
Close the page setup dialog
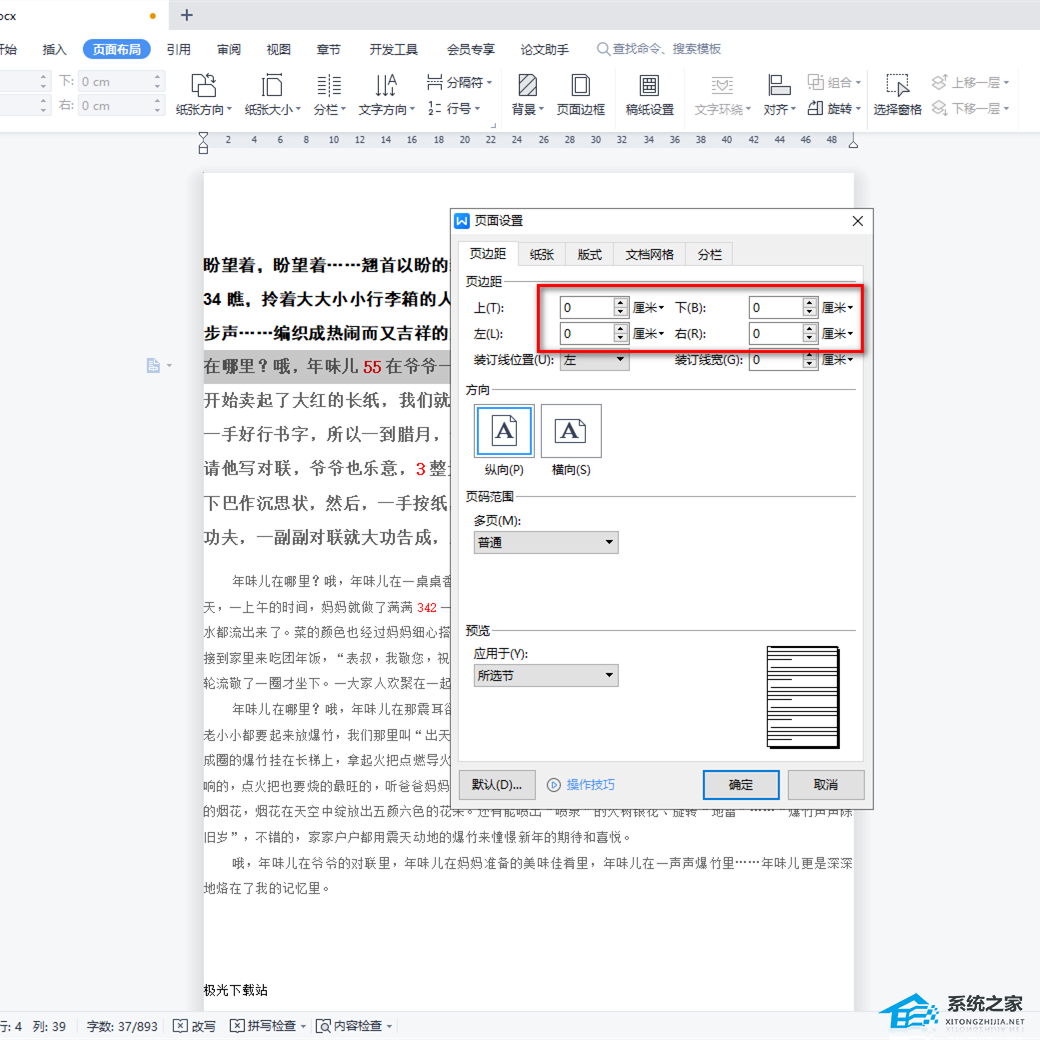(858, 221)
